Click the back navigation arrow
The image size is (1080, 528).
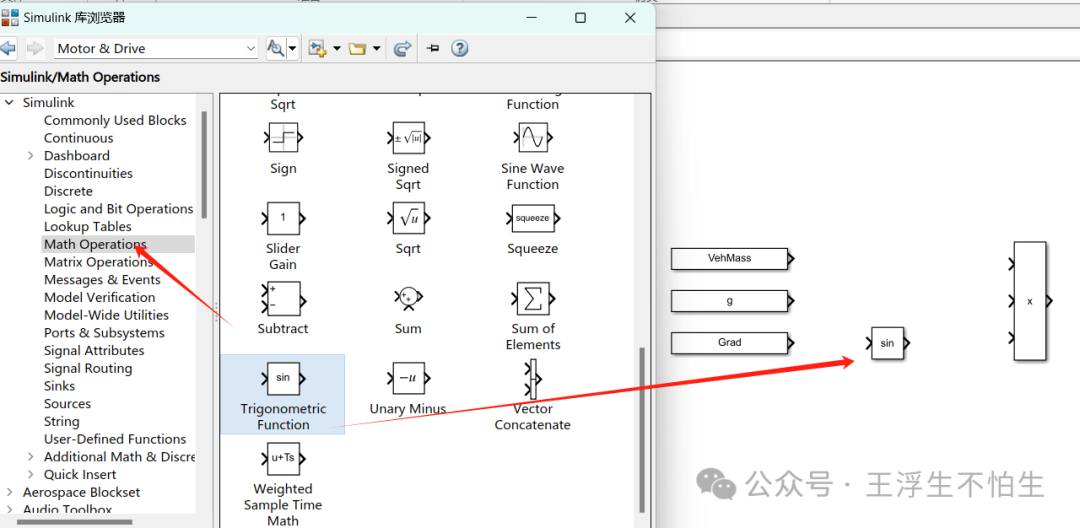coord(8,48)
